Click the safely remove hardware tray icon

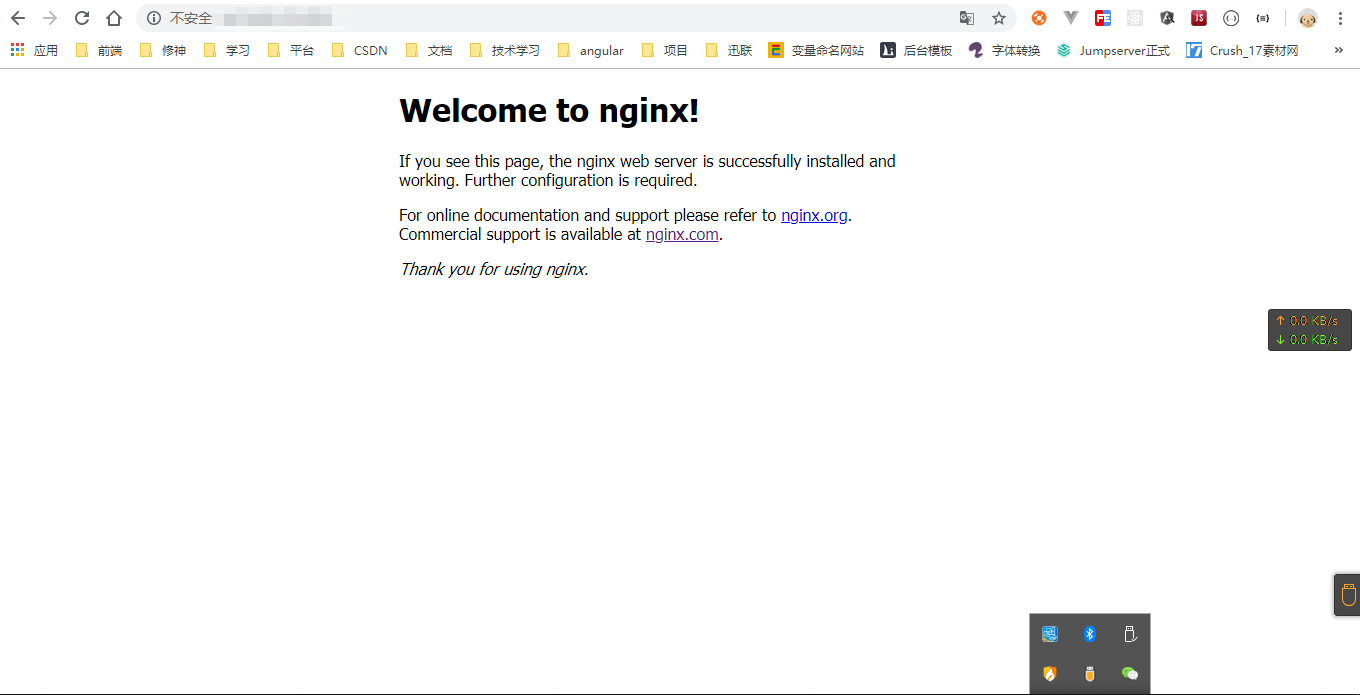(x=1130, y=634)
